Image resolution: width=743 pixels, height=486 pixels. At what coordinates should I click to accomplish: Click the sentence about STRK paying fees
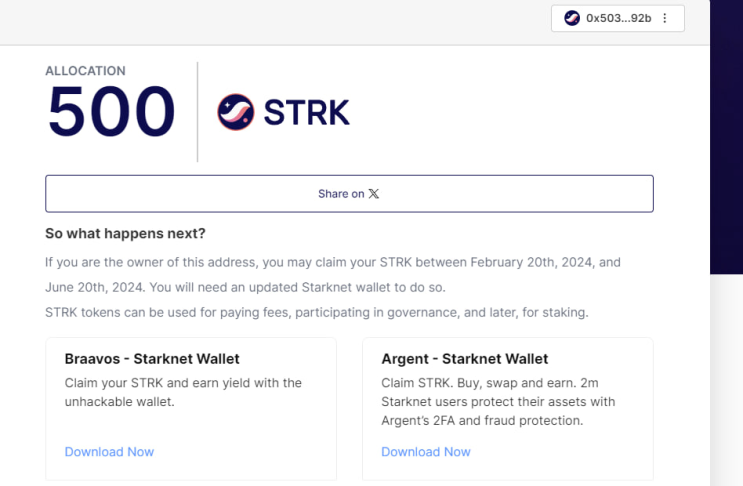317,312
